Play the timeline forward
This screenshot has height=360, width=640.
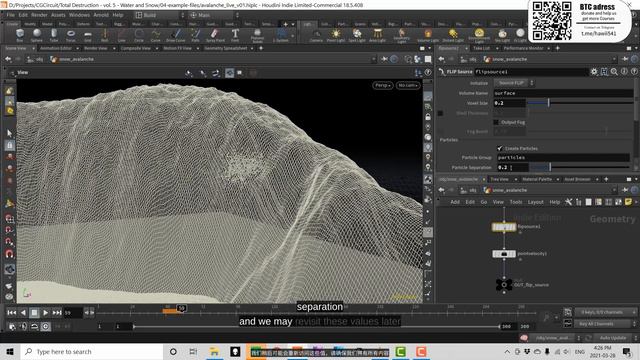point(45,313)
